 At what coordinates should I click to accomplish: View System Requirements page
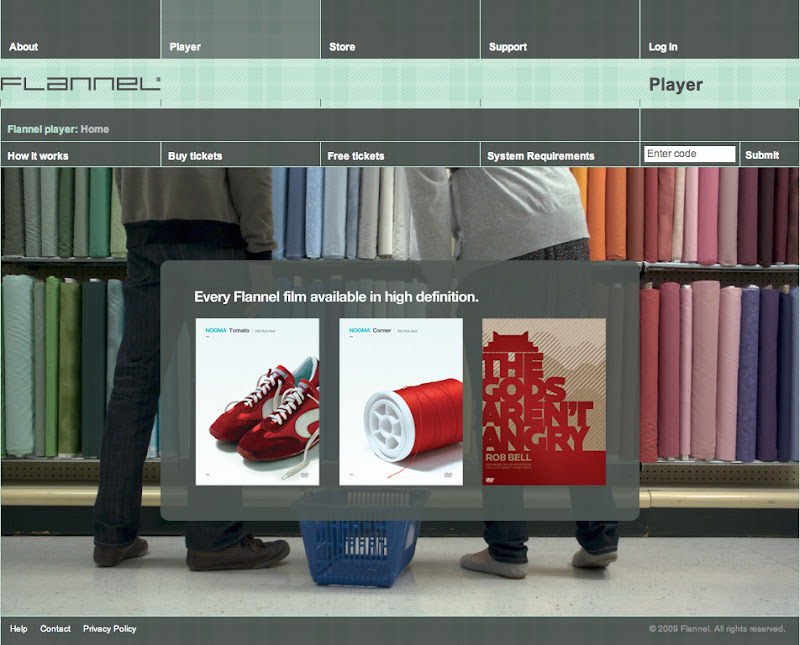click(x=540, y=156)
